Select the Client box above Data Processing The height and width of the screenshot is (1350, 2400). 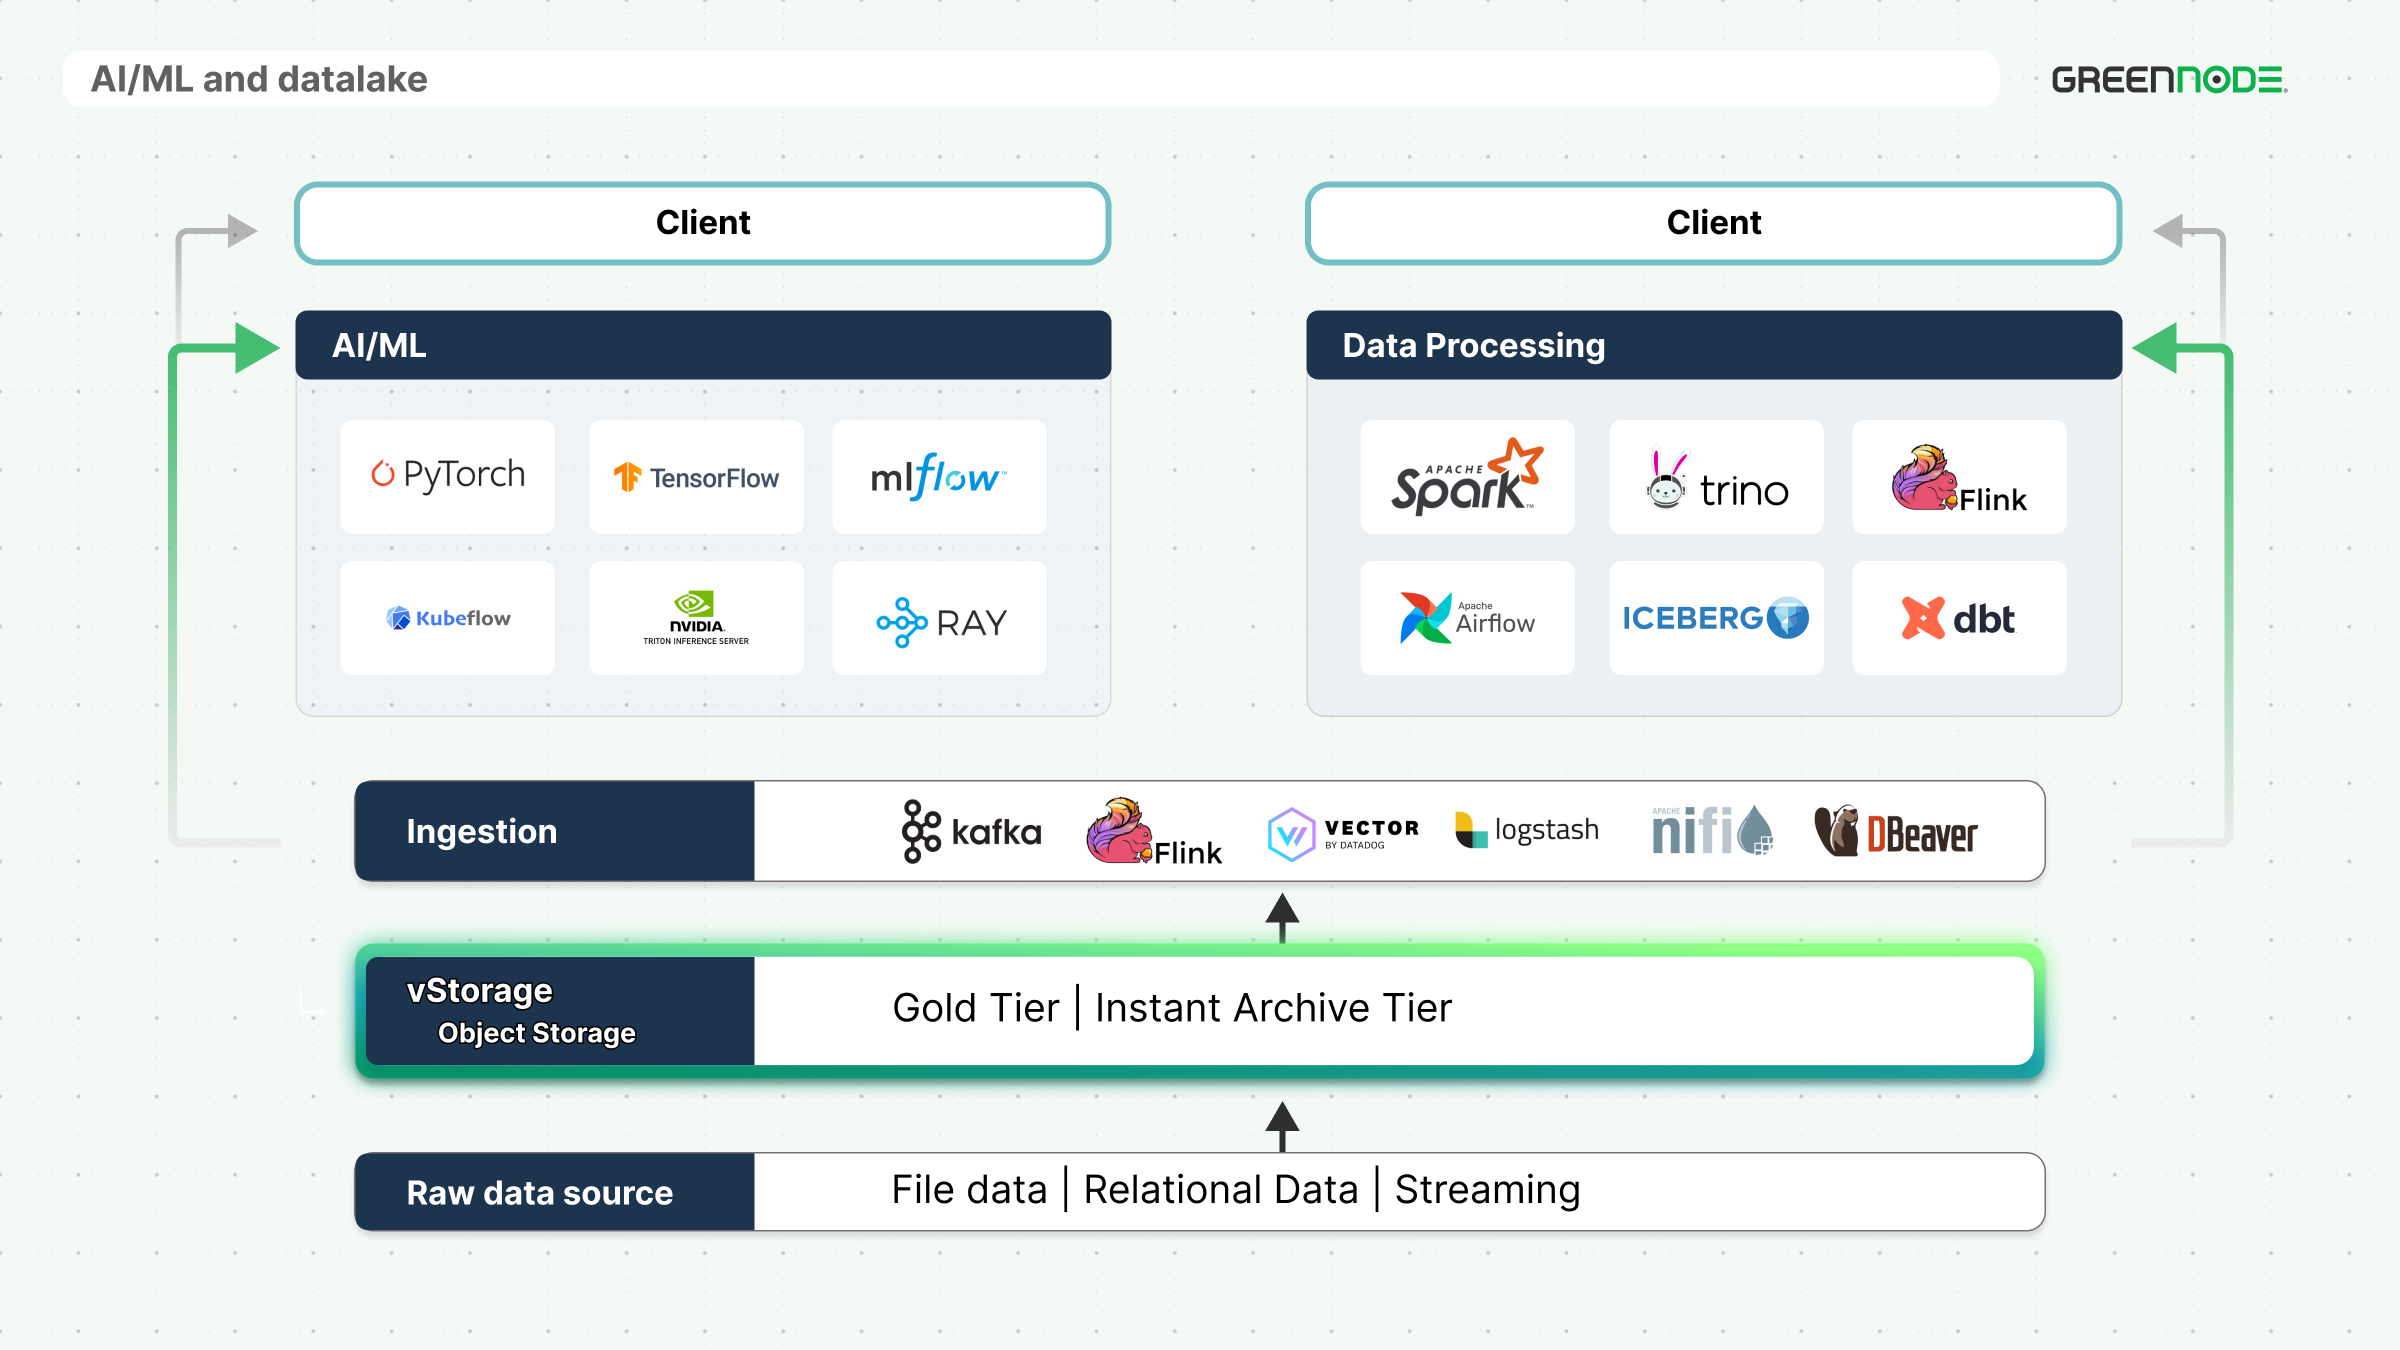pos(1714,223)
